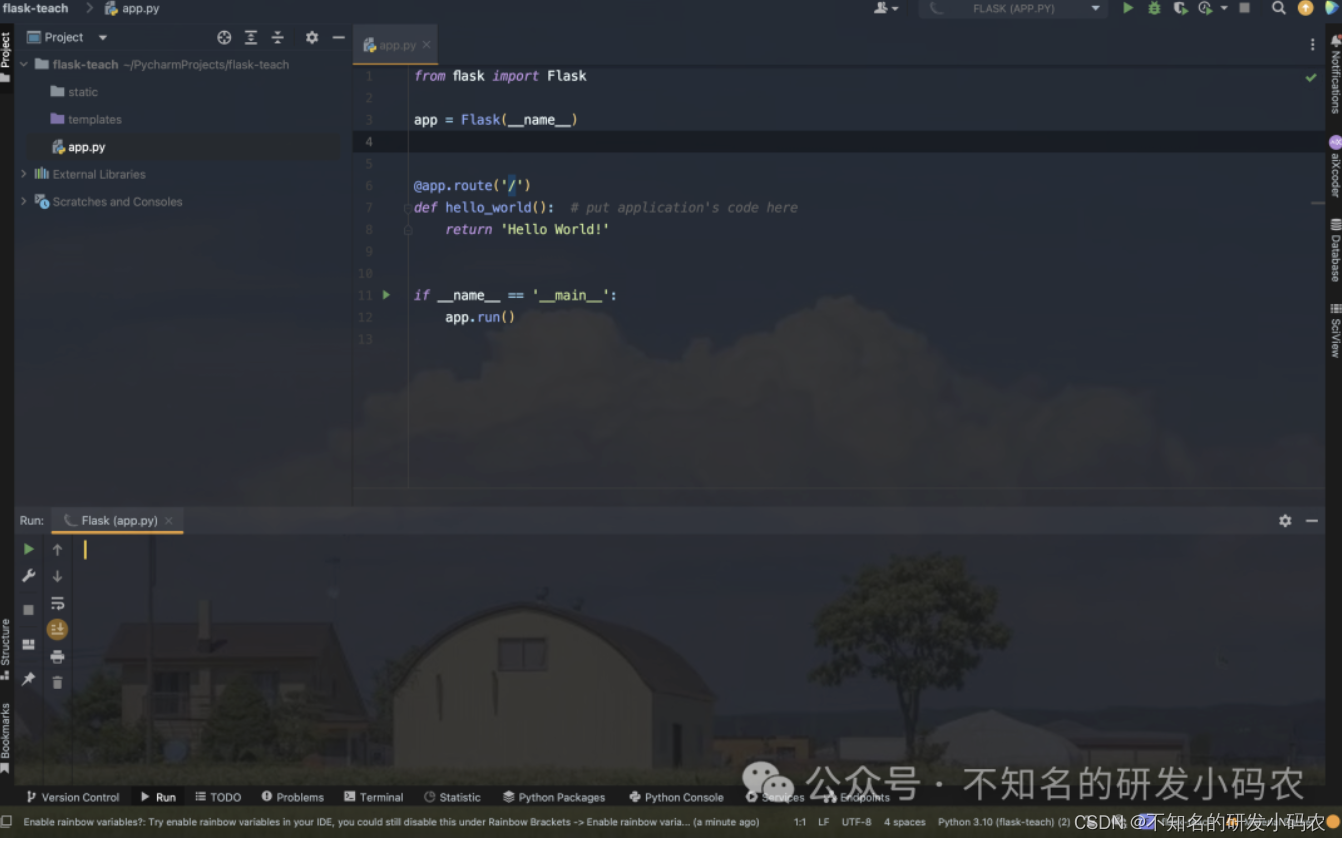This screenshot has height=842, width=1342.
Task: Toggle scroll-to-end in the console output
Action: point(57,629)
